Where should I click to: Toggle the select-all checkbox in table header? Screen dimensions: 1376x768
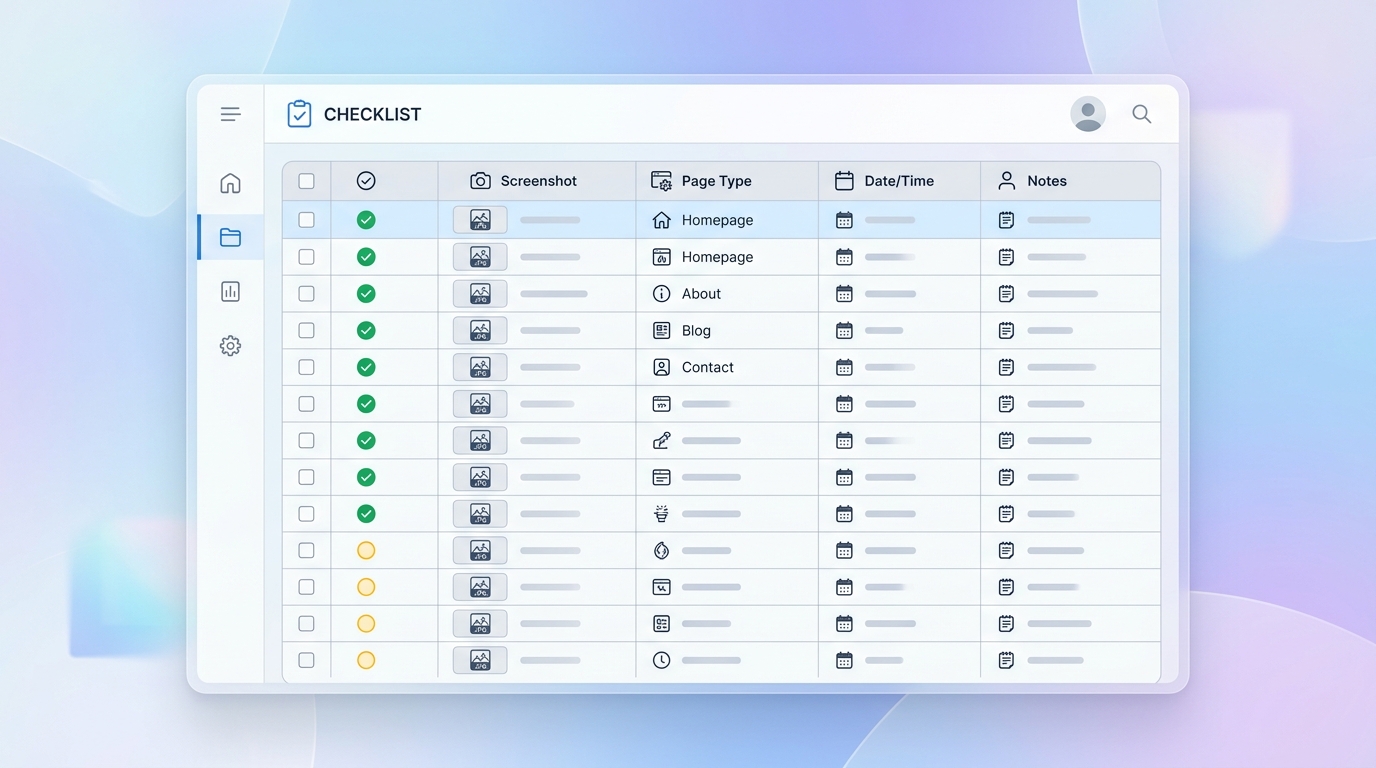[306, 181]
